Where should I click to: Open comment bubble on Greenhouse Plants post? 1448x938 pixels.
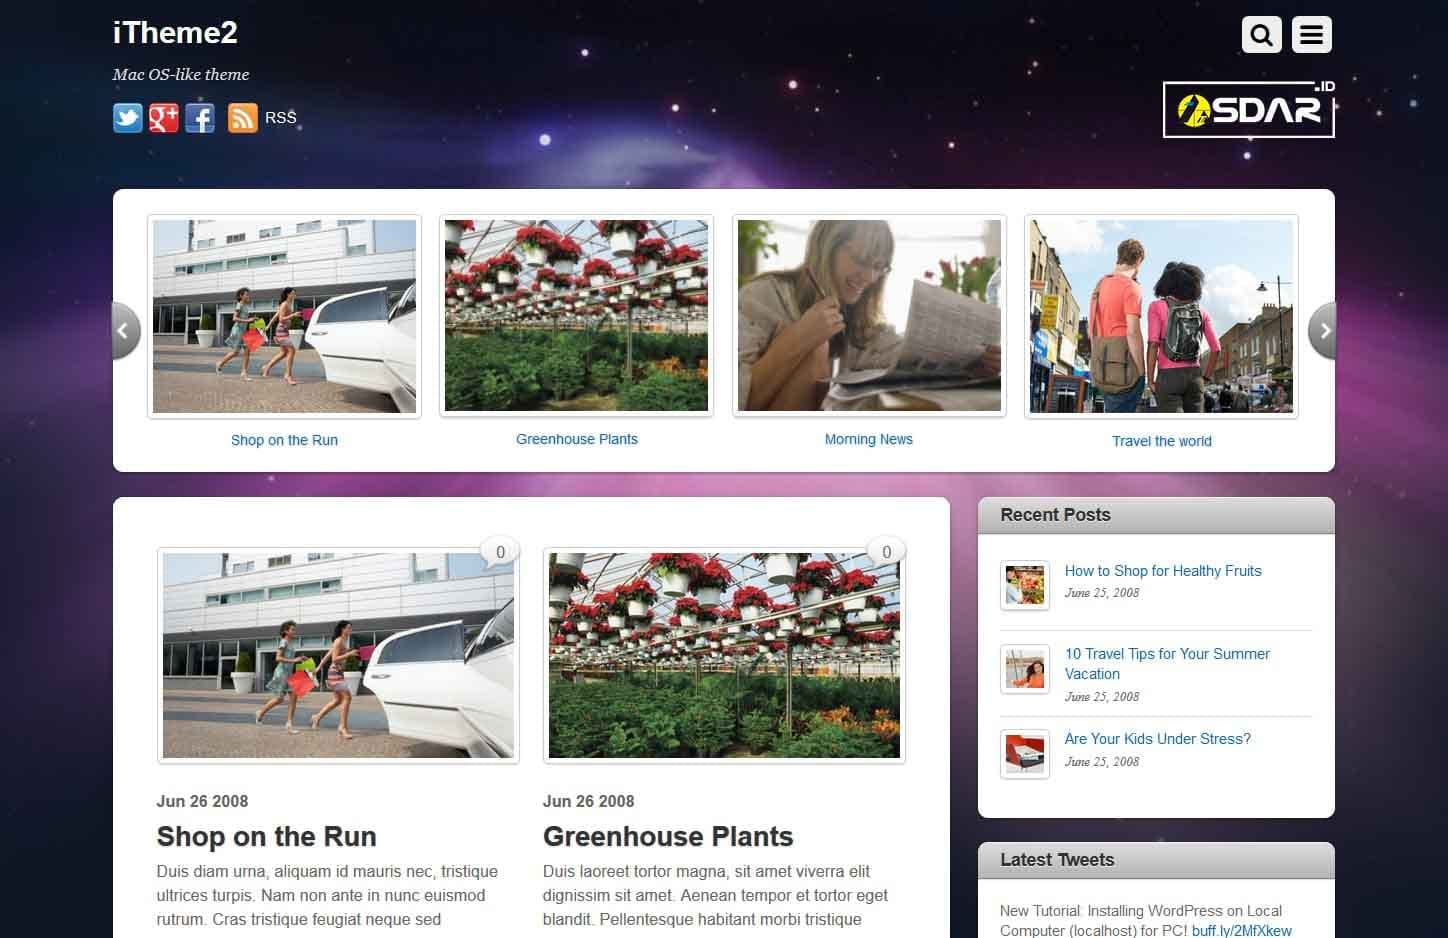pos(886,552)
